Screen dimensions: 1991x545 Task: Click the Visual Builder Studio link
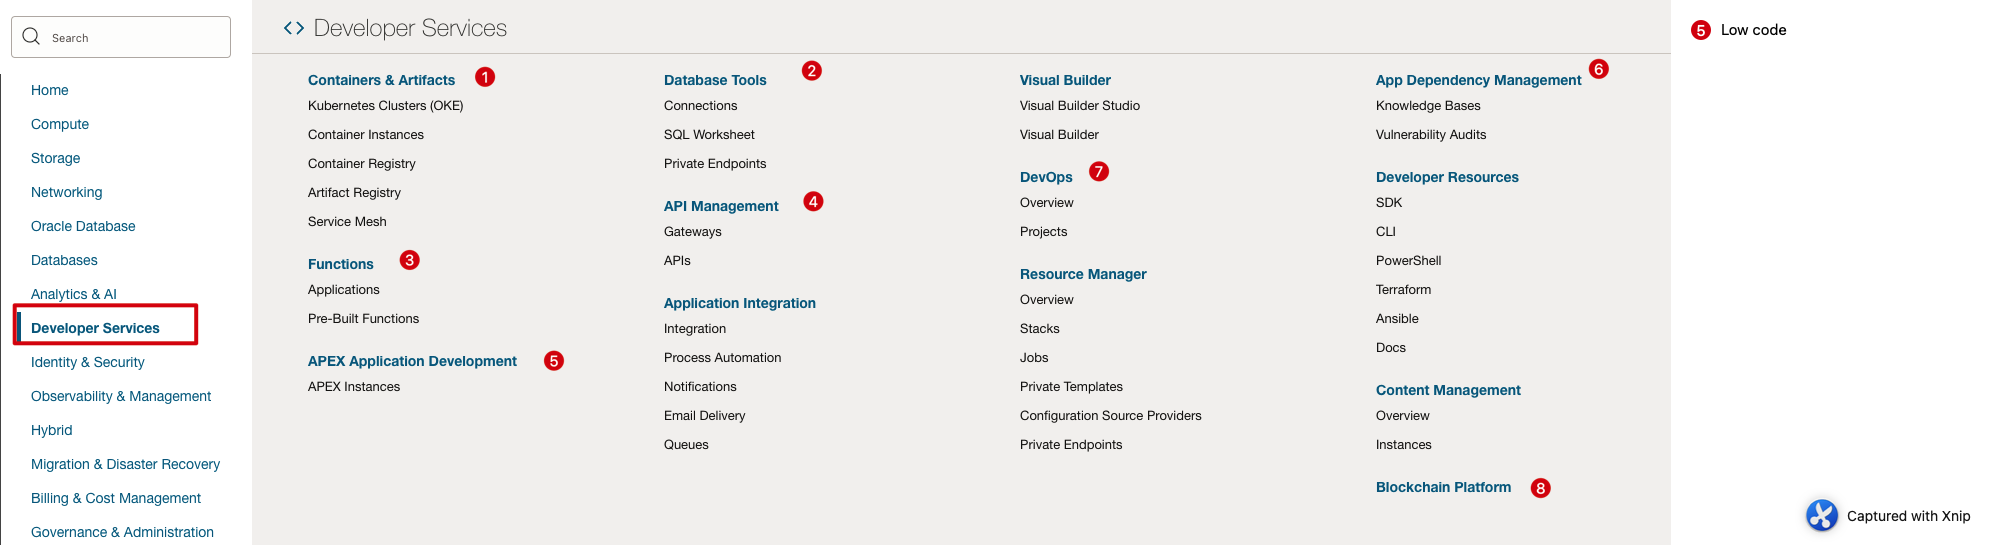coord(1079,106)
